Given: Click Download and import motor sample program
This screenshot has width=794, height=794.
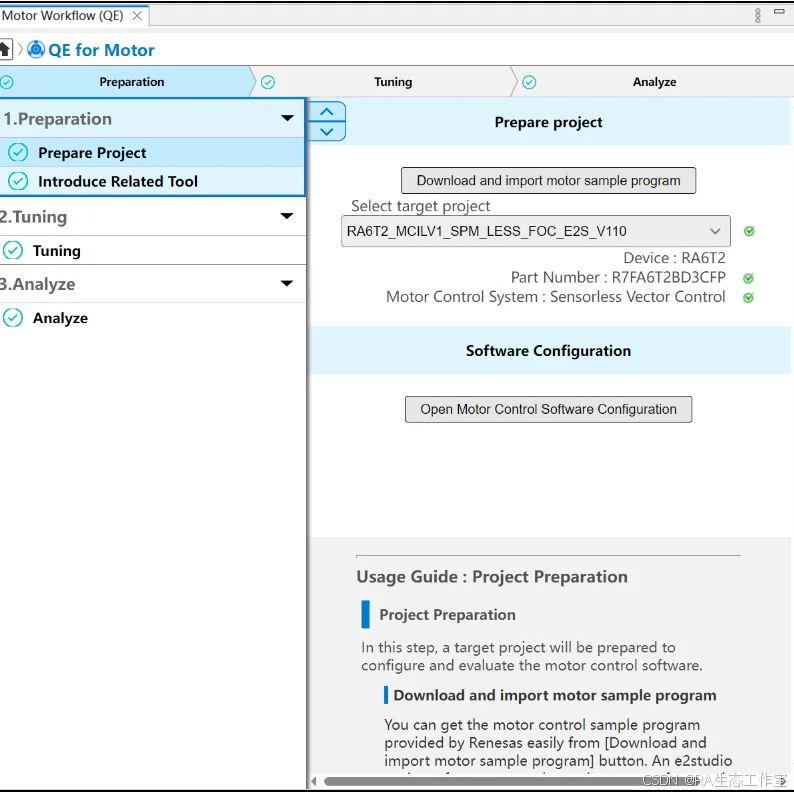Looking at the screenshot, I should click(x=548, y=181).
